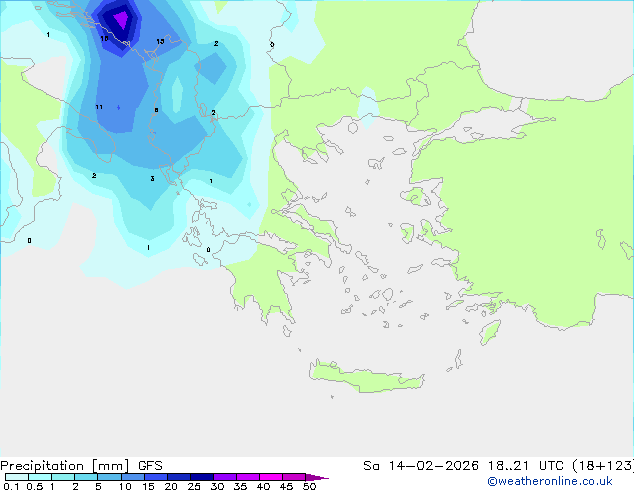This screenshot has height=490, width=634.
Task: Click the legend tick label "10"
Action: 125,486
